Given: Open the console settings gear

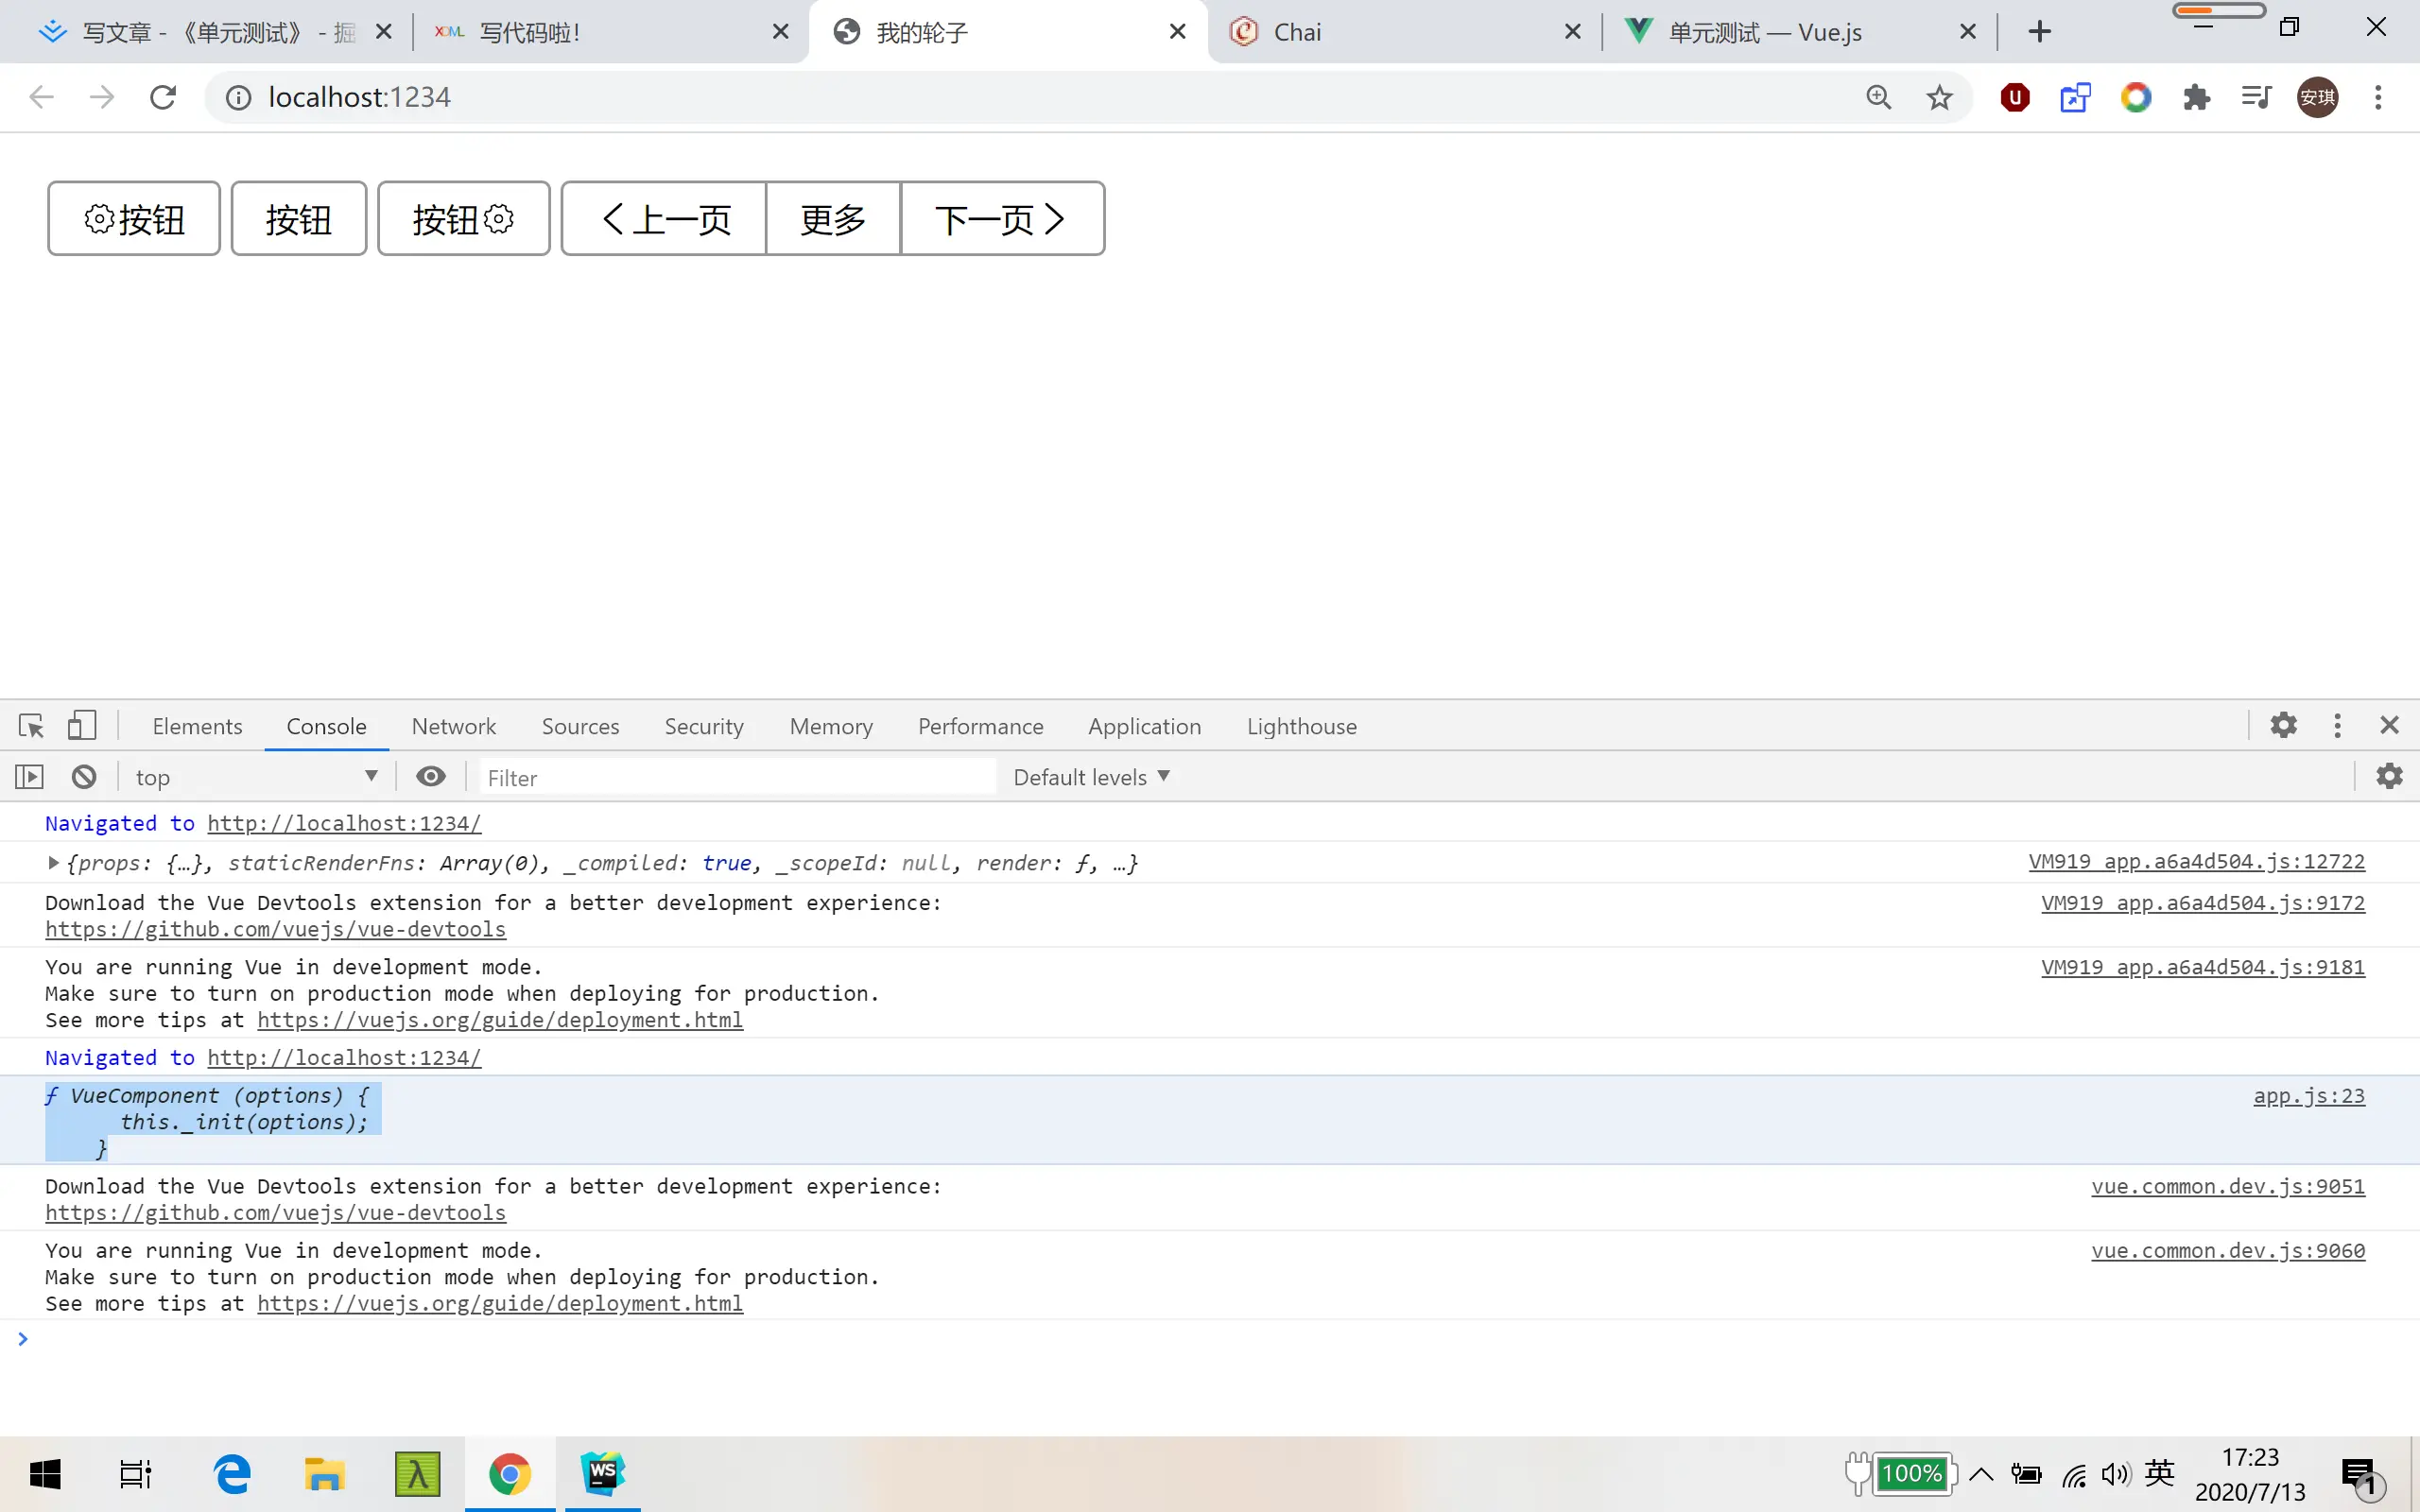Looking at the screenshot, I should click(x=2389, y=777).
